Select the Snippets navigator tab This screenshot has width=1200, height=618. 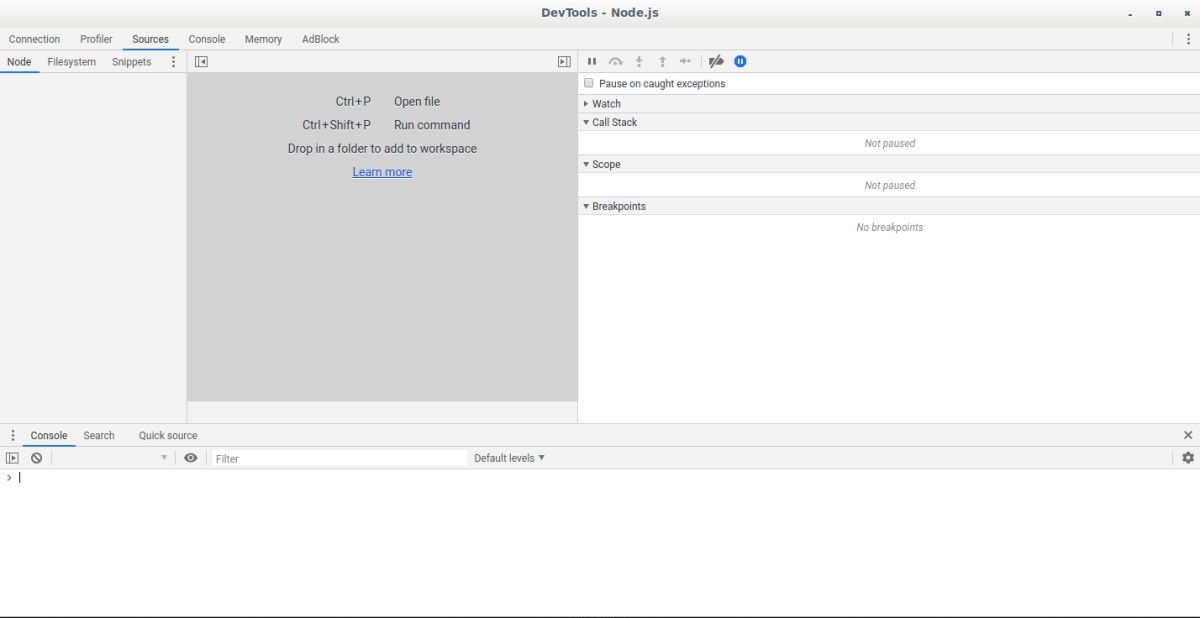pyautogui.click(x=131, y=61)
